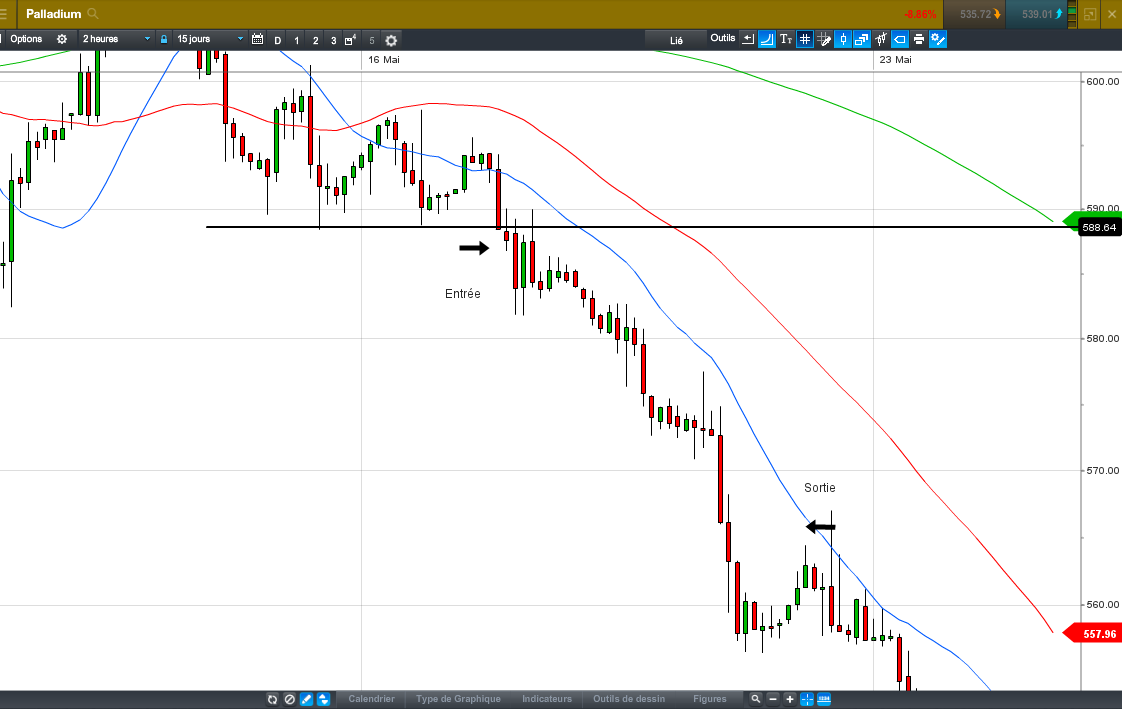Select the D timeframe preset button
This screenshot has height=709, width=1122.
(278, 40)
